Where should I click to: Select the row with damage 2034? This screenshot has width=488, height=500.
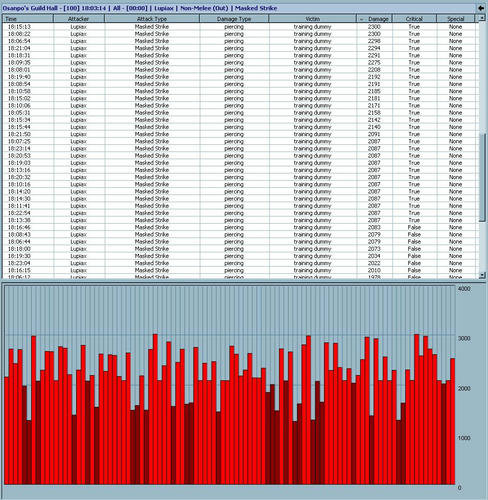[x=240, y=256]
